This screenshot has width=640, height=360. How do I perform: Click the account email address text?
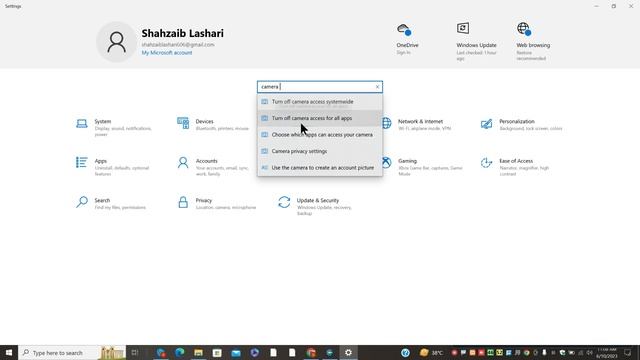pyautogui.click(x=178, y=44)
